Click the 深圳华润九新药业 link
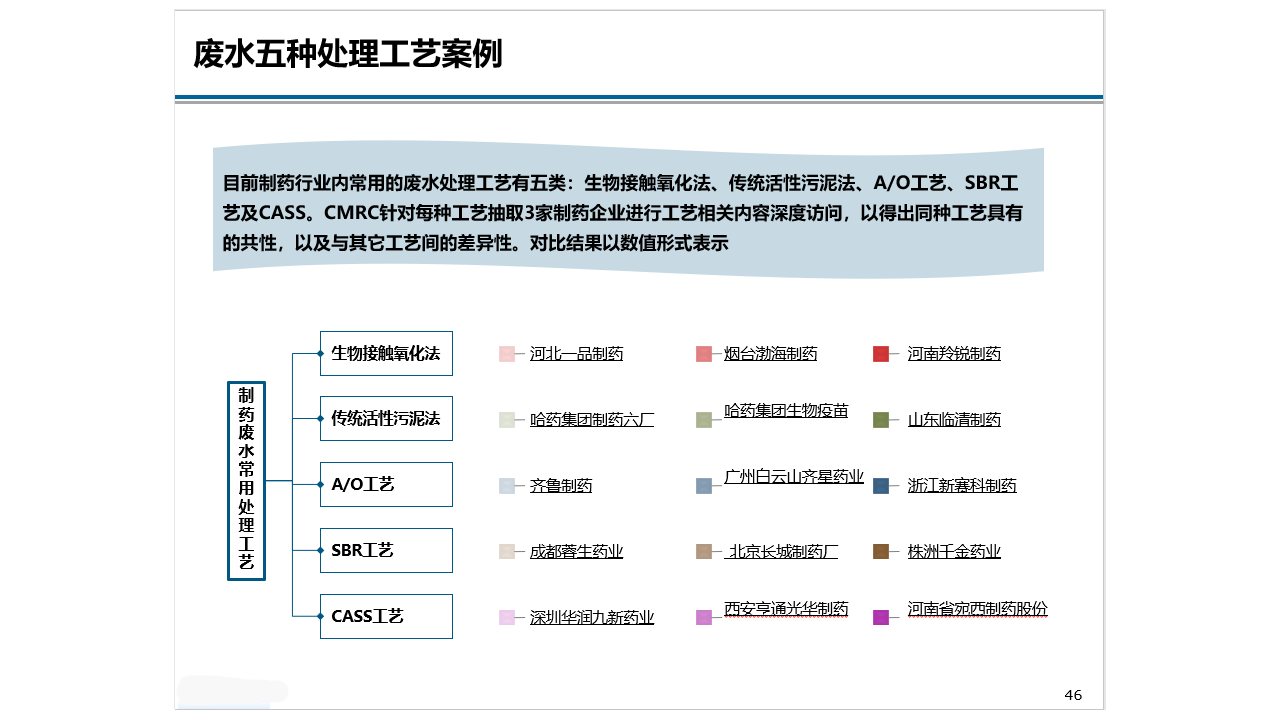The height and width of the screenshot is (720, 1280). click(x=591, y=618)
